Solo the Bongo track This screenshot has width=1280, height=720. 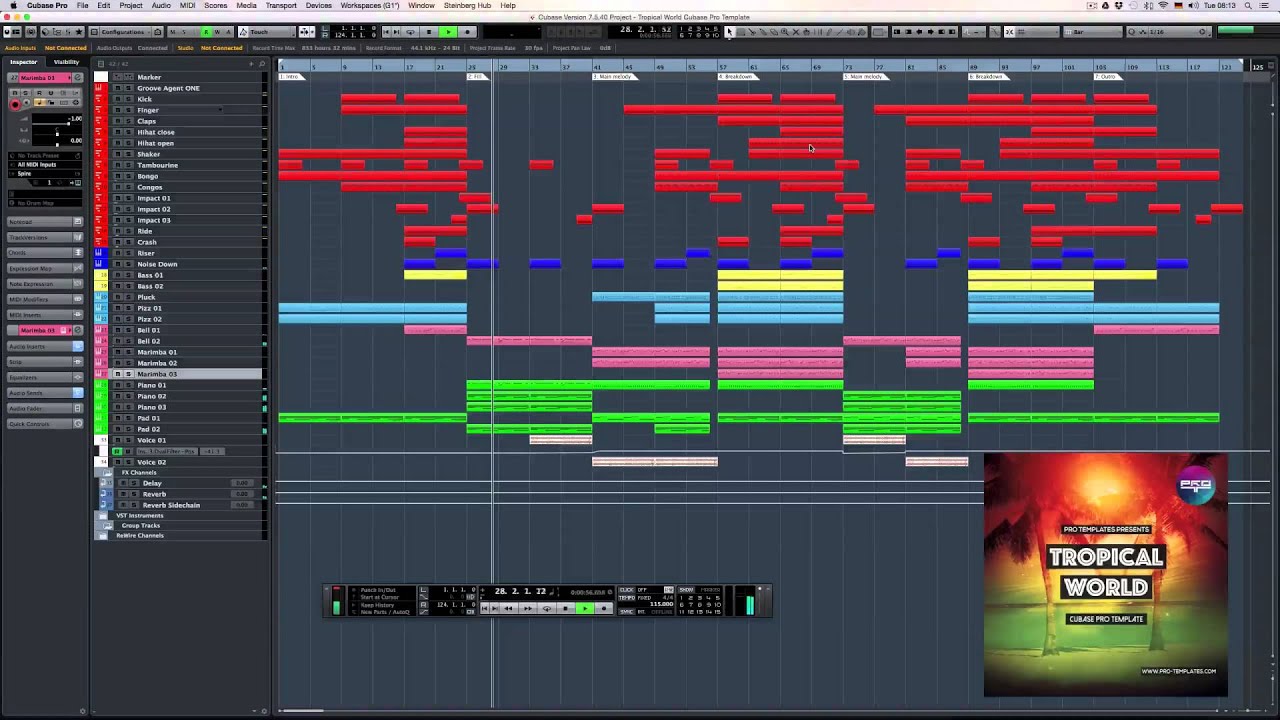128,176
